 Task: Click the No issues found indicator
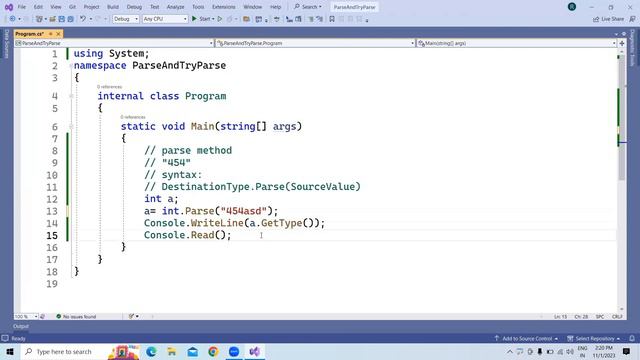pos(76,316)
